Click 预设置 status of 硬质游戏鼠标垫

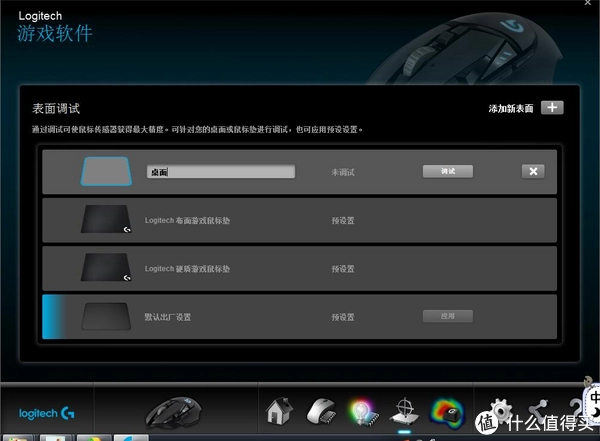[343, 269]
